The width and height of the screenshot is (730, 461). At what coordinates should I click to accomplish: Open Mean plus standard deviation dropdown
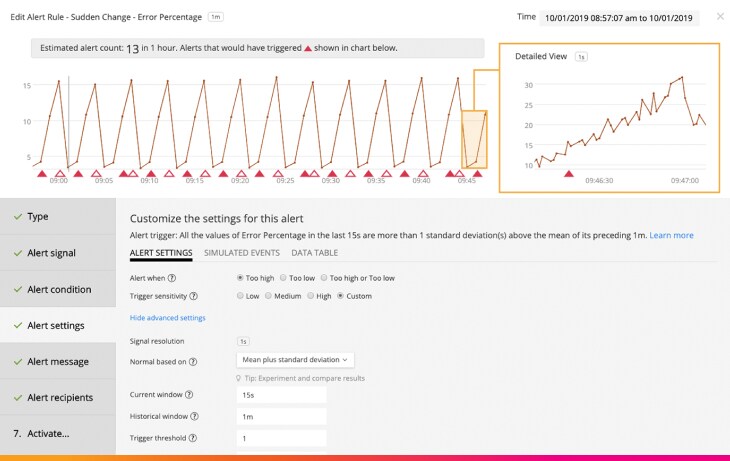(295, 360)
